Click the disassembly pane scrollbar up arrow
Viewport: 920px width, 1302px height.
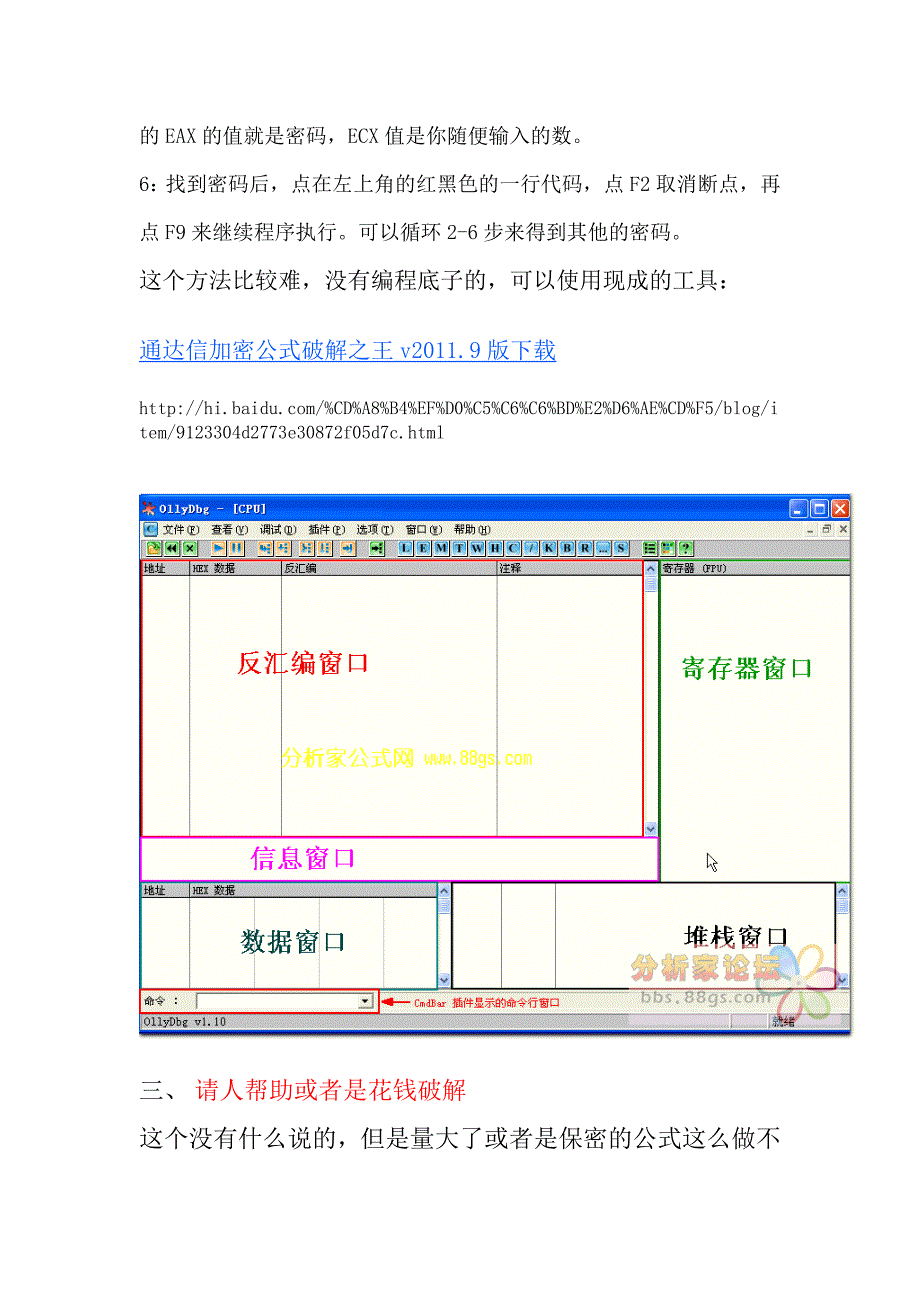click(651, 568)
